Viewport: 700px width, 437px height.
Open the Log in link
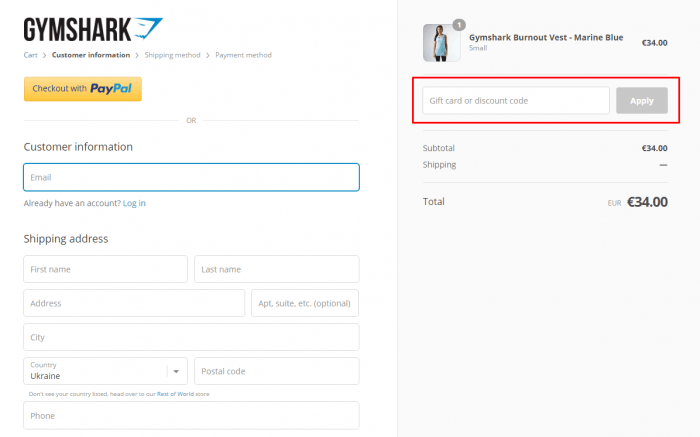[x=134, y=203]
